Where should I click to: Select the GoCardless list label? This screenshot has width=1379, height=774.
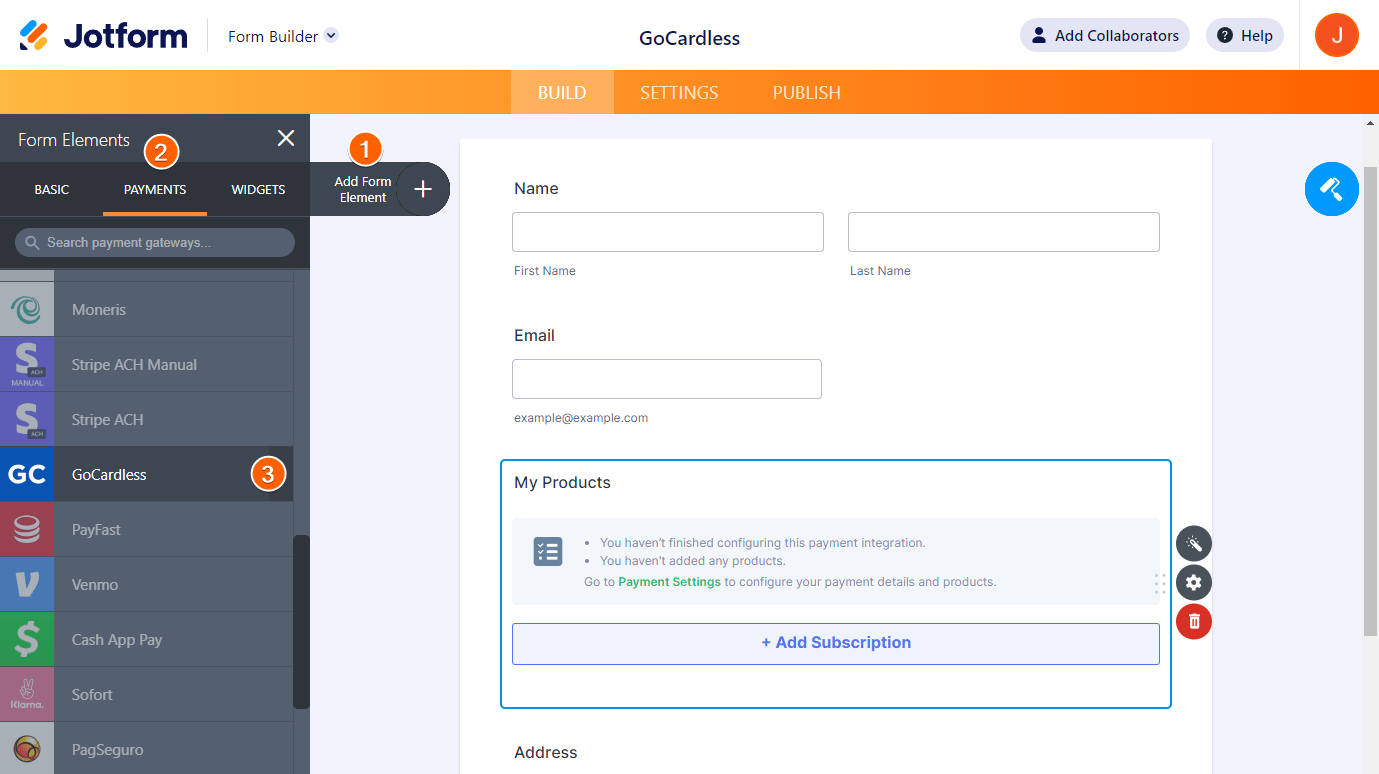[x=109, y=474]
